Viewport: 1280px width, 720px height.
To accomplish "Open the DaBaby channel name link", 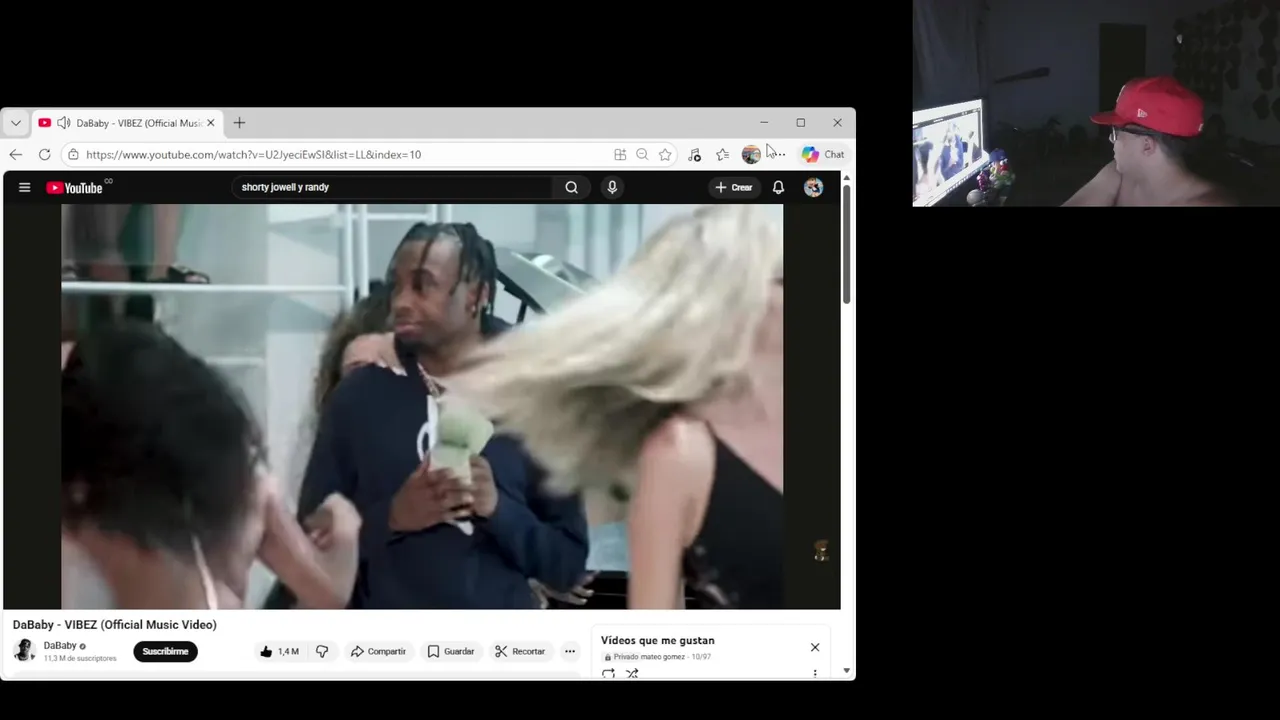I will click(x=60, y=645).
